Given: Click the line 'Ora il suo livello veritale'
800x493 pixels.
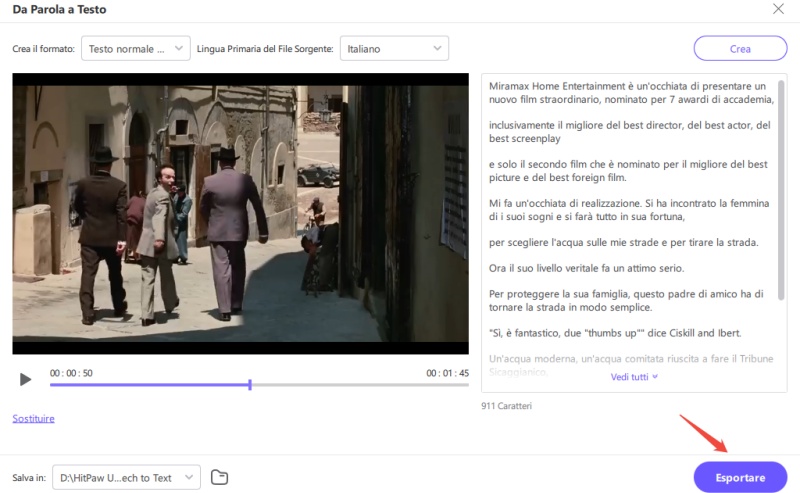Looking at the screenshot, I should [x=586, y=268].
